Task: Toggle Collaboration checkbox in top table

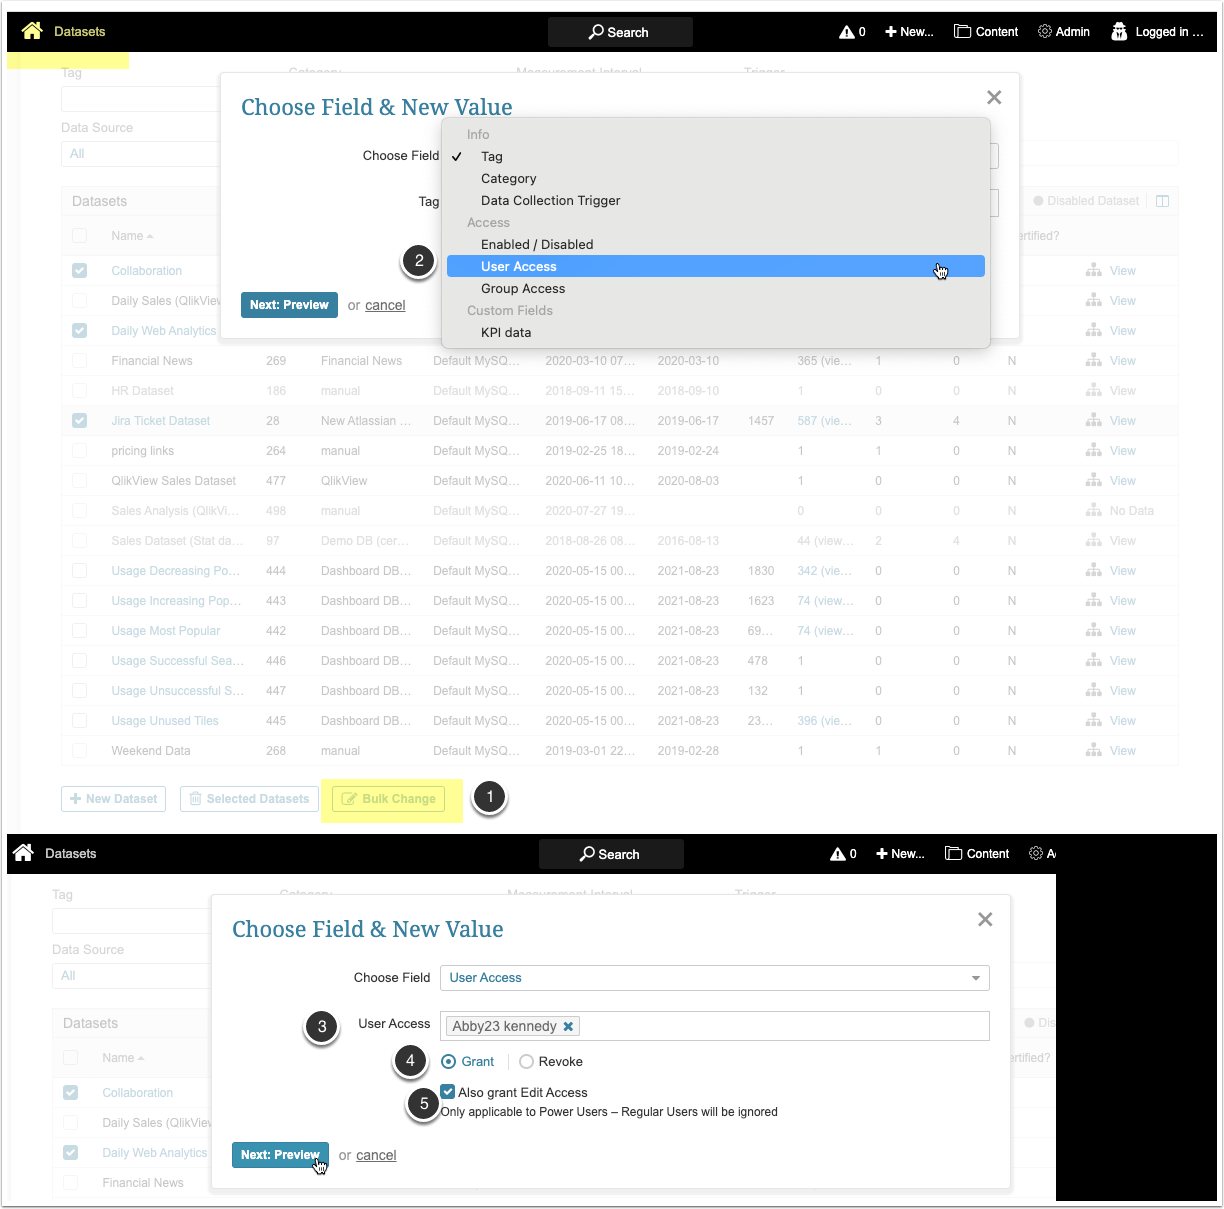Action: (80, 270)
